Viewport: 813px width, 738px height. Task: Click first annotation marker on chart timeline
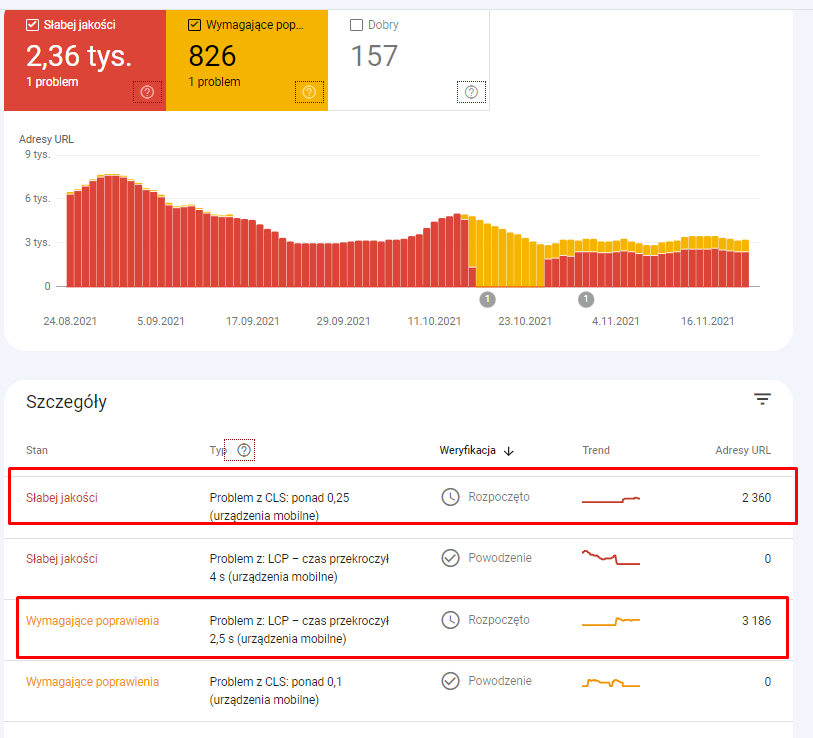(487, 299)
